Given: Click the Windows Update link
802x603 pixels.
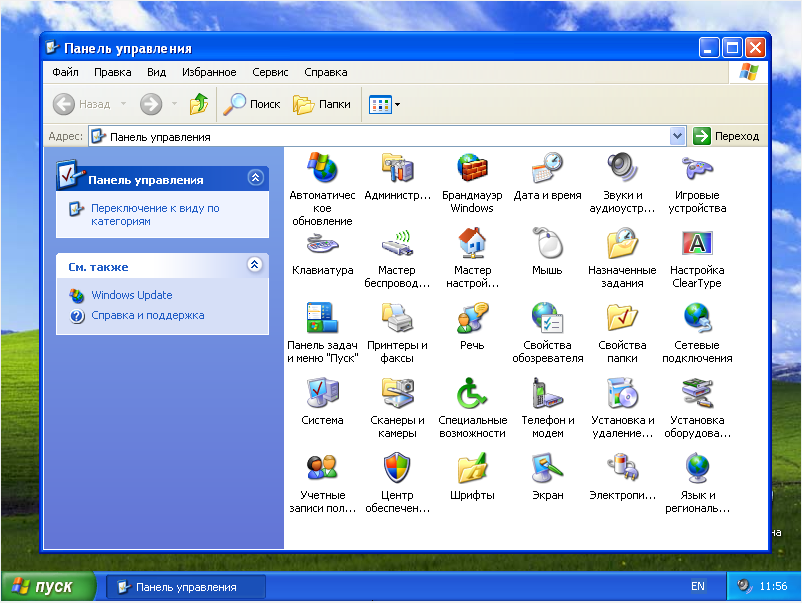Looking at the screenshot, I should (x=131, y=295).
